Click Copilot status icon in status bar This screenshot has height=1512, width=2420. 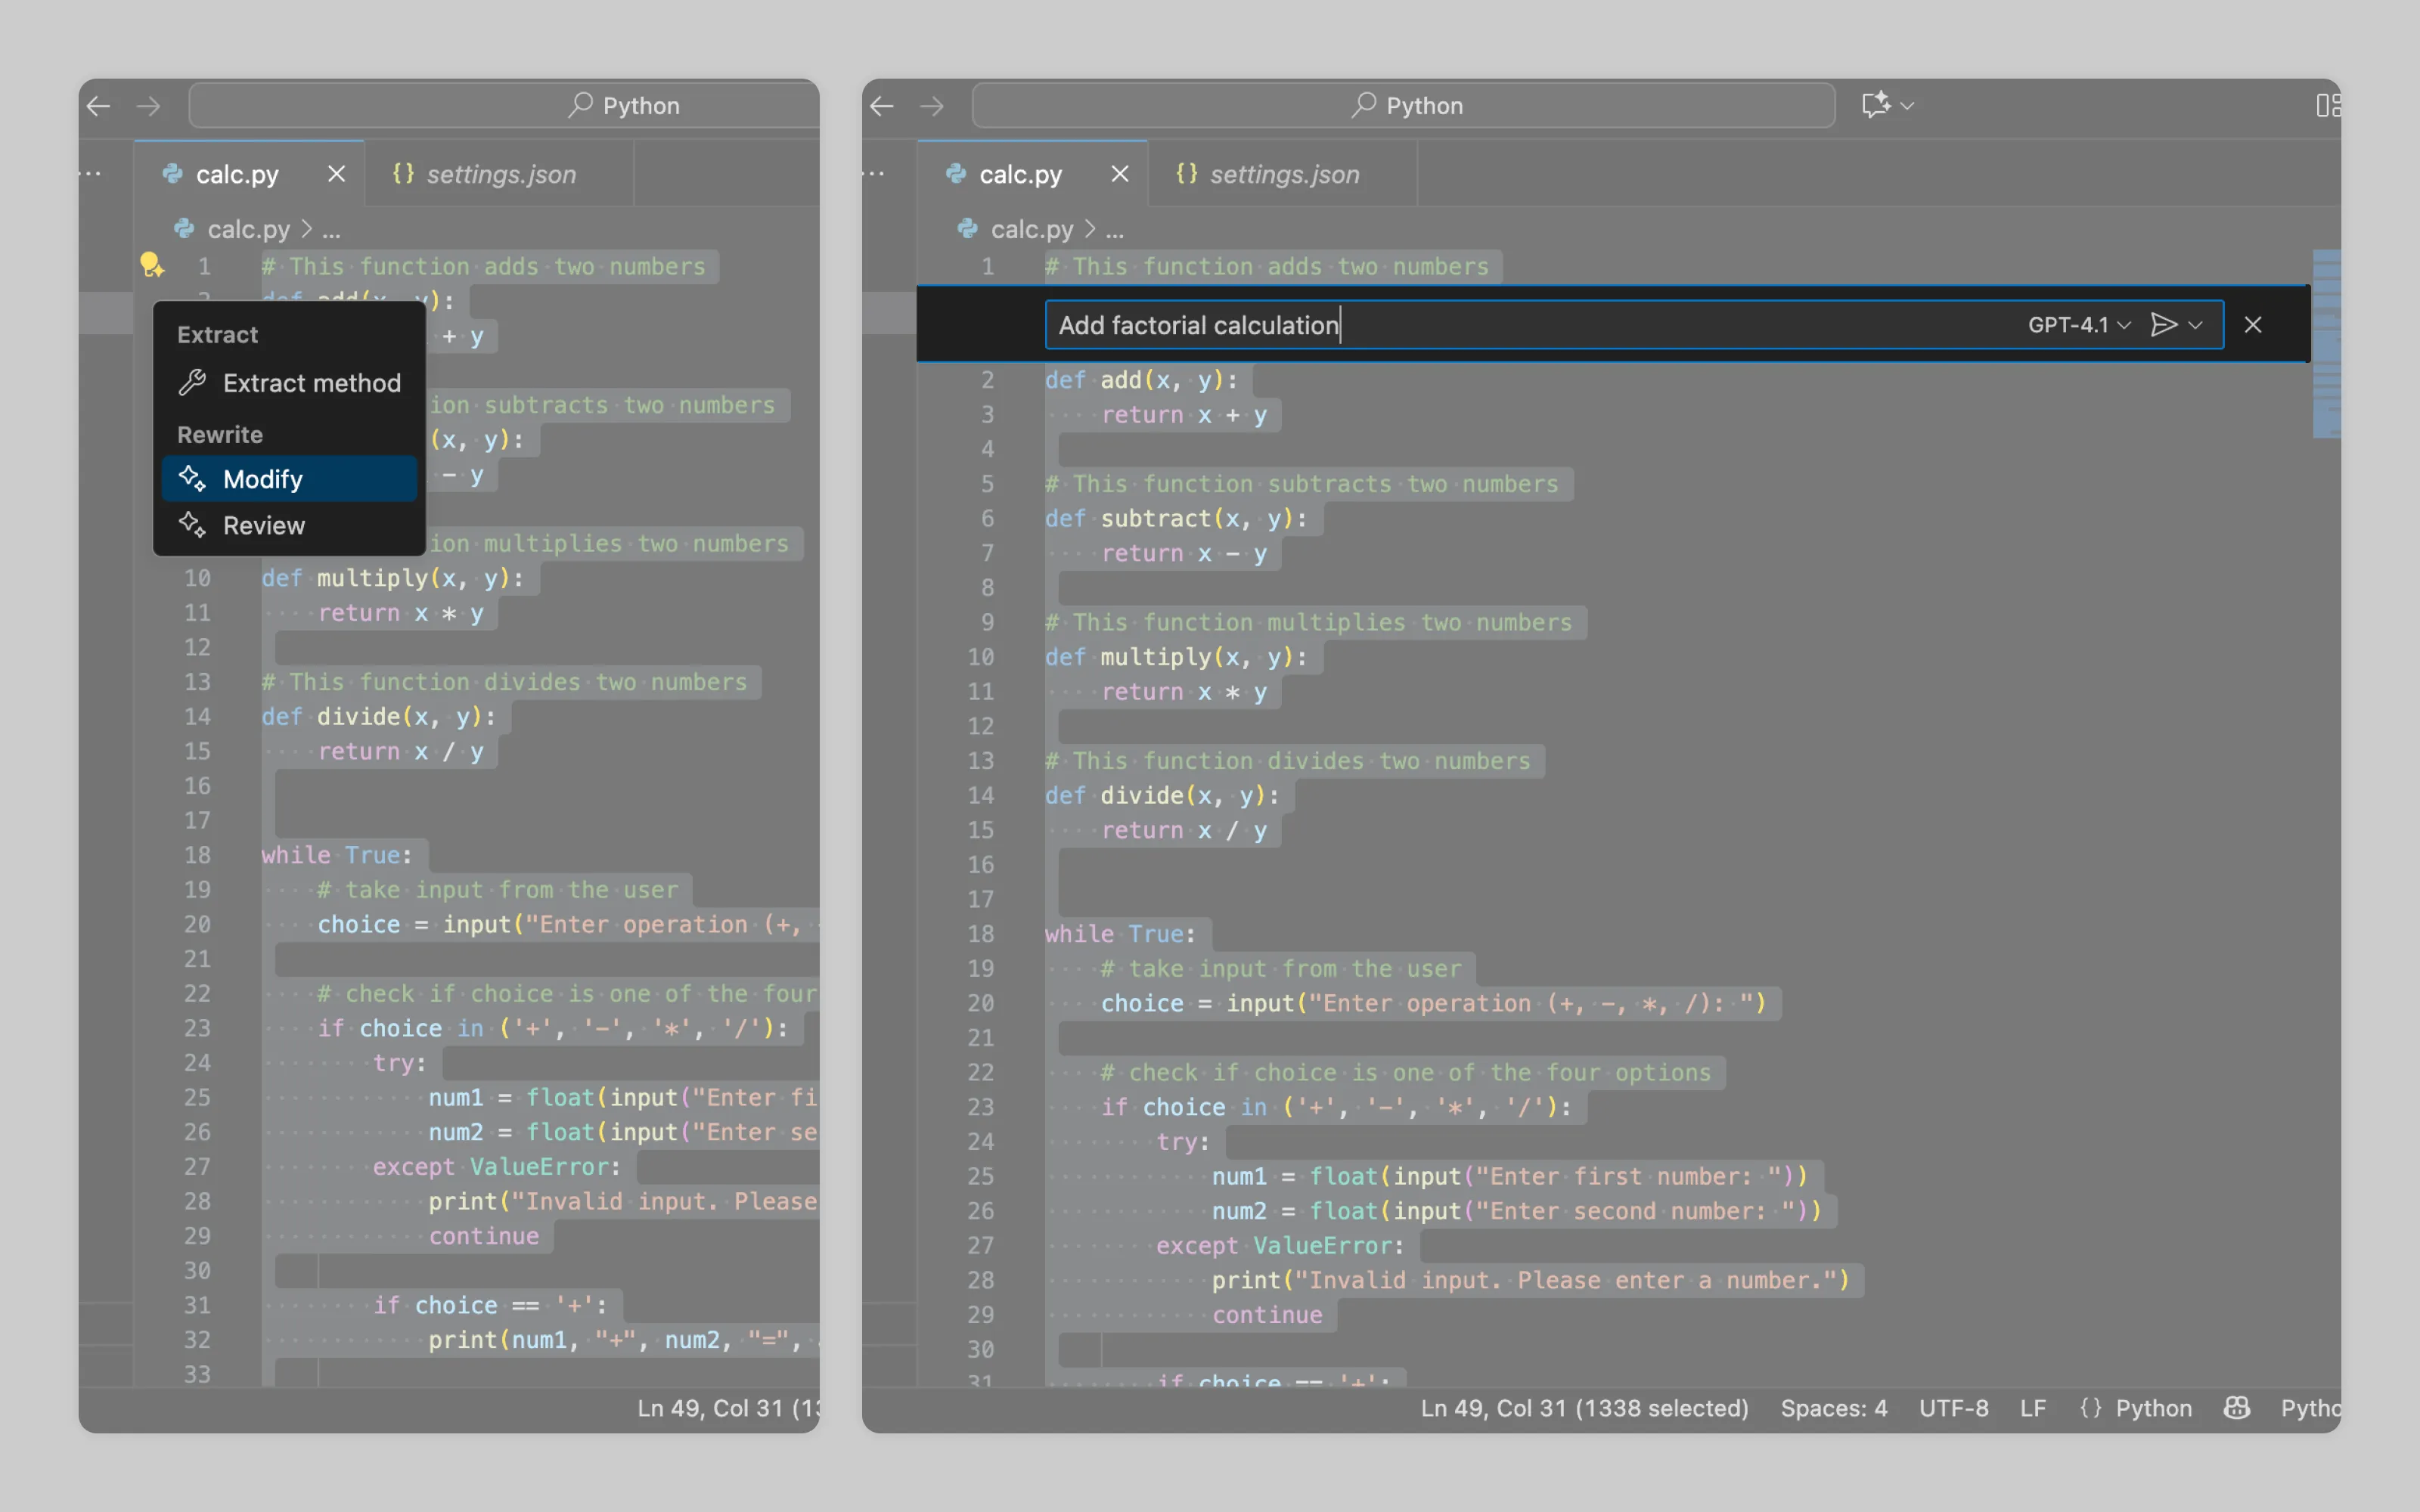pyautogui.click(x=2237, y=1408)
